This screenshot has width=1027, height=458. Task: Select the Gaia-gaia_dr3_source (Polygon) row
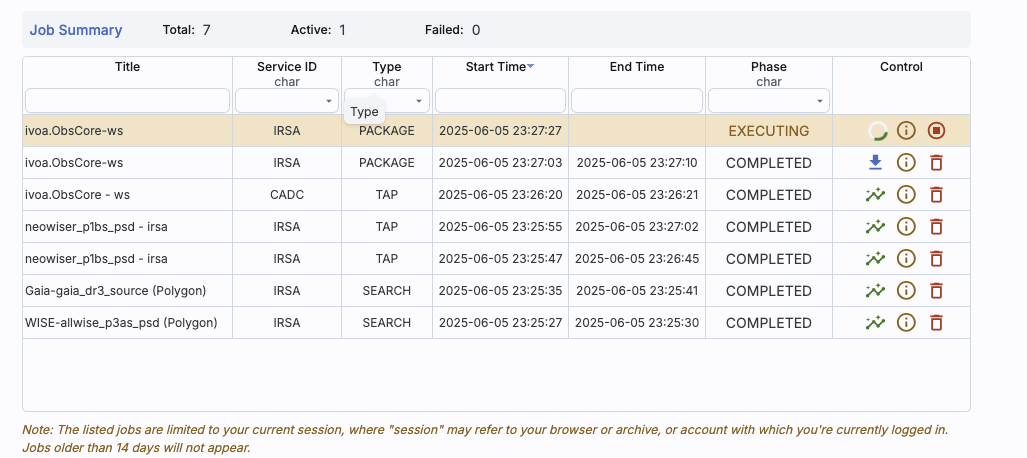click(x=496, y=290)
